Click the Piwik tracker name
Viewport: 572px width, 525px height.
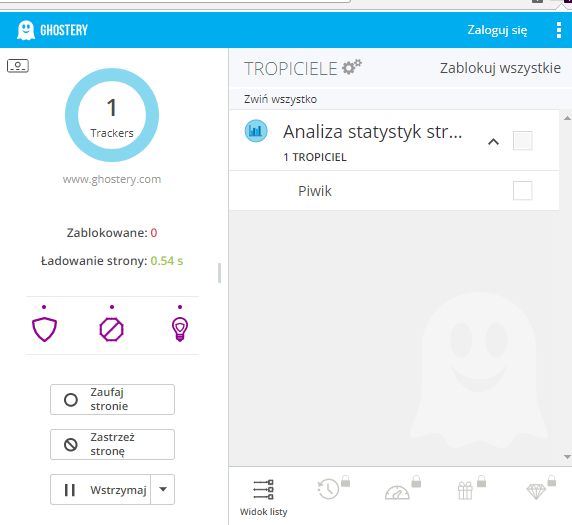point(315,191)
